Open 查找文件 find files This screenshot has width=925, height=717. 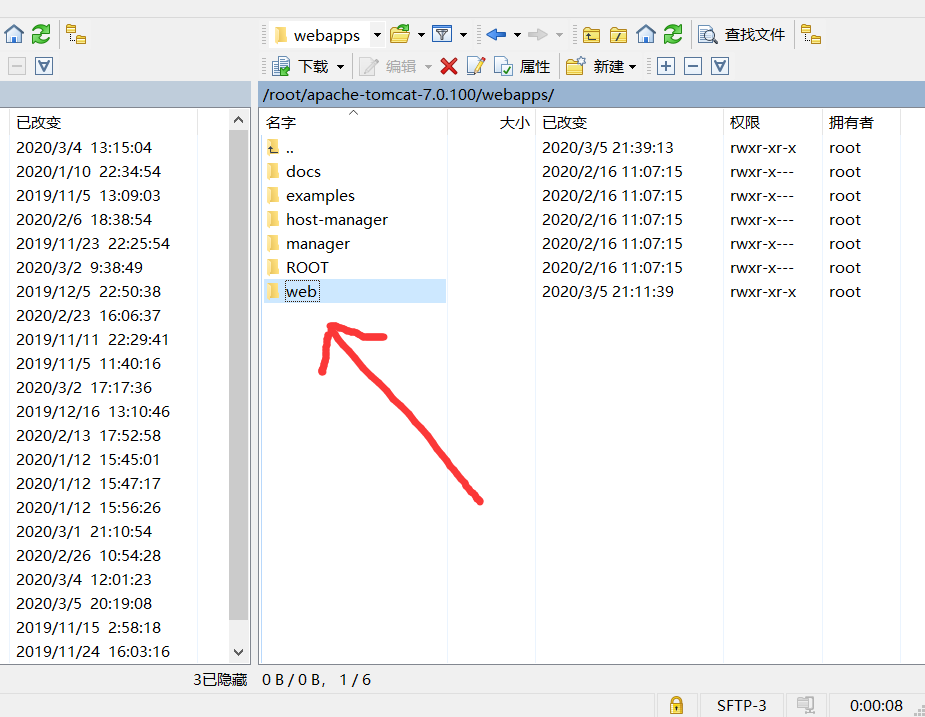742,34
